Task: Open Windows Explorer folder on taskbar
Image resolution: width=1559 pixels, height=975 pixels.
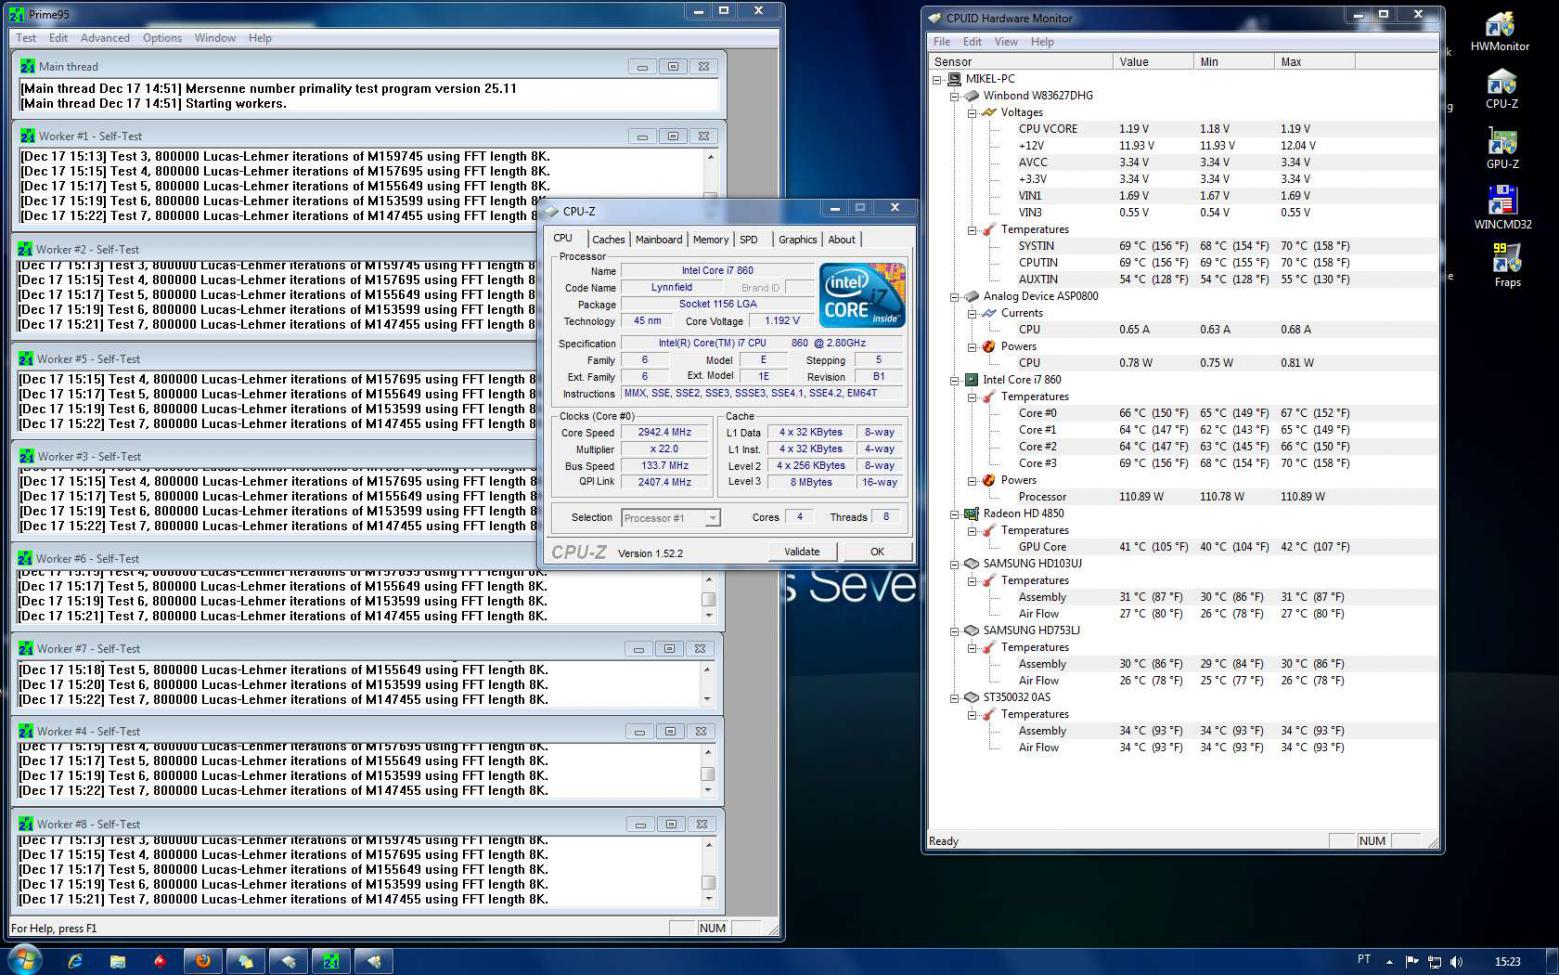Action: point(118,961)
